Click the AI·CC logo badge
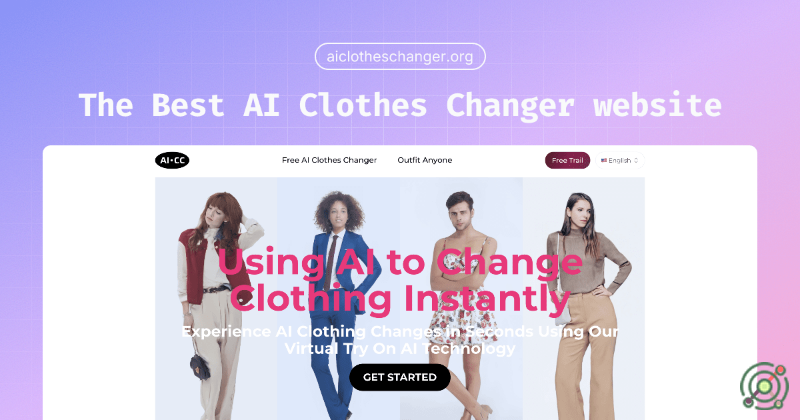Screen dimensions: 800x420 pos(172,160)
